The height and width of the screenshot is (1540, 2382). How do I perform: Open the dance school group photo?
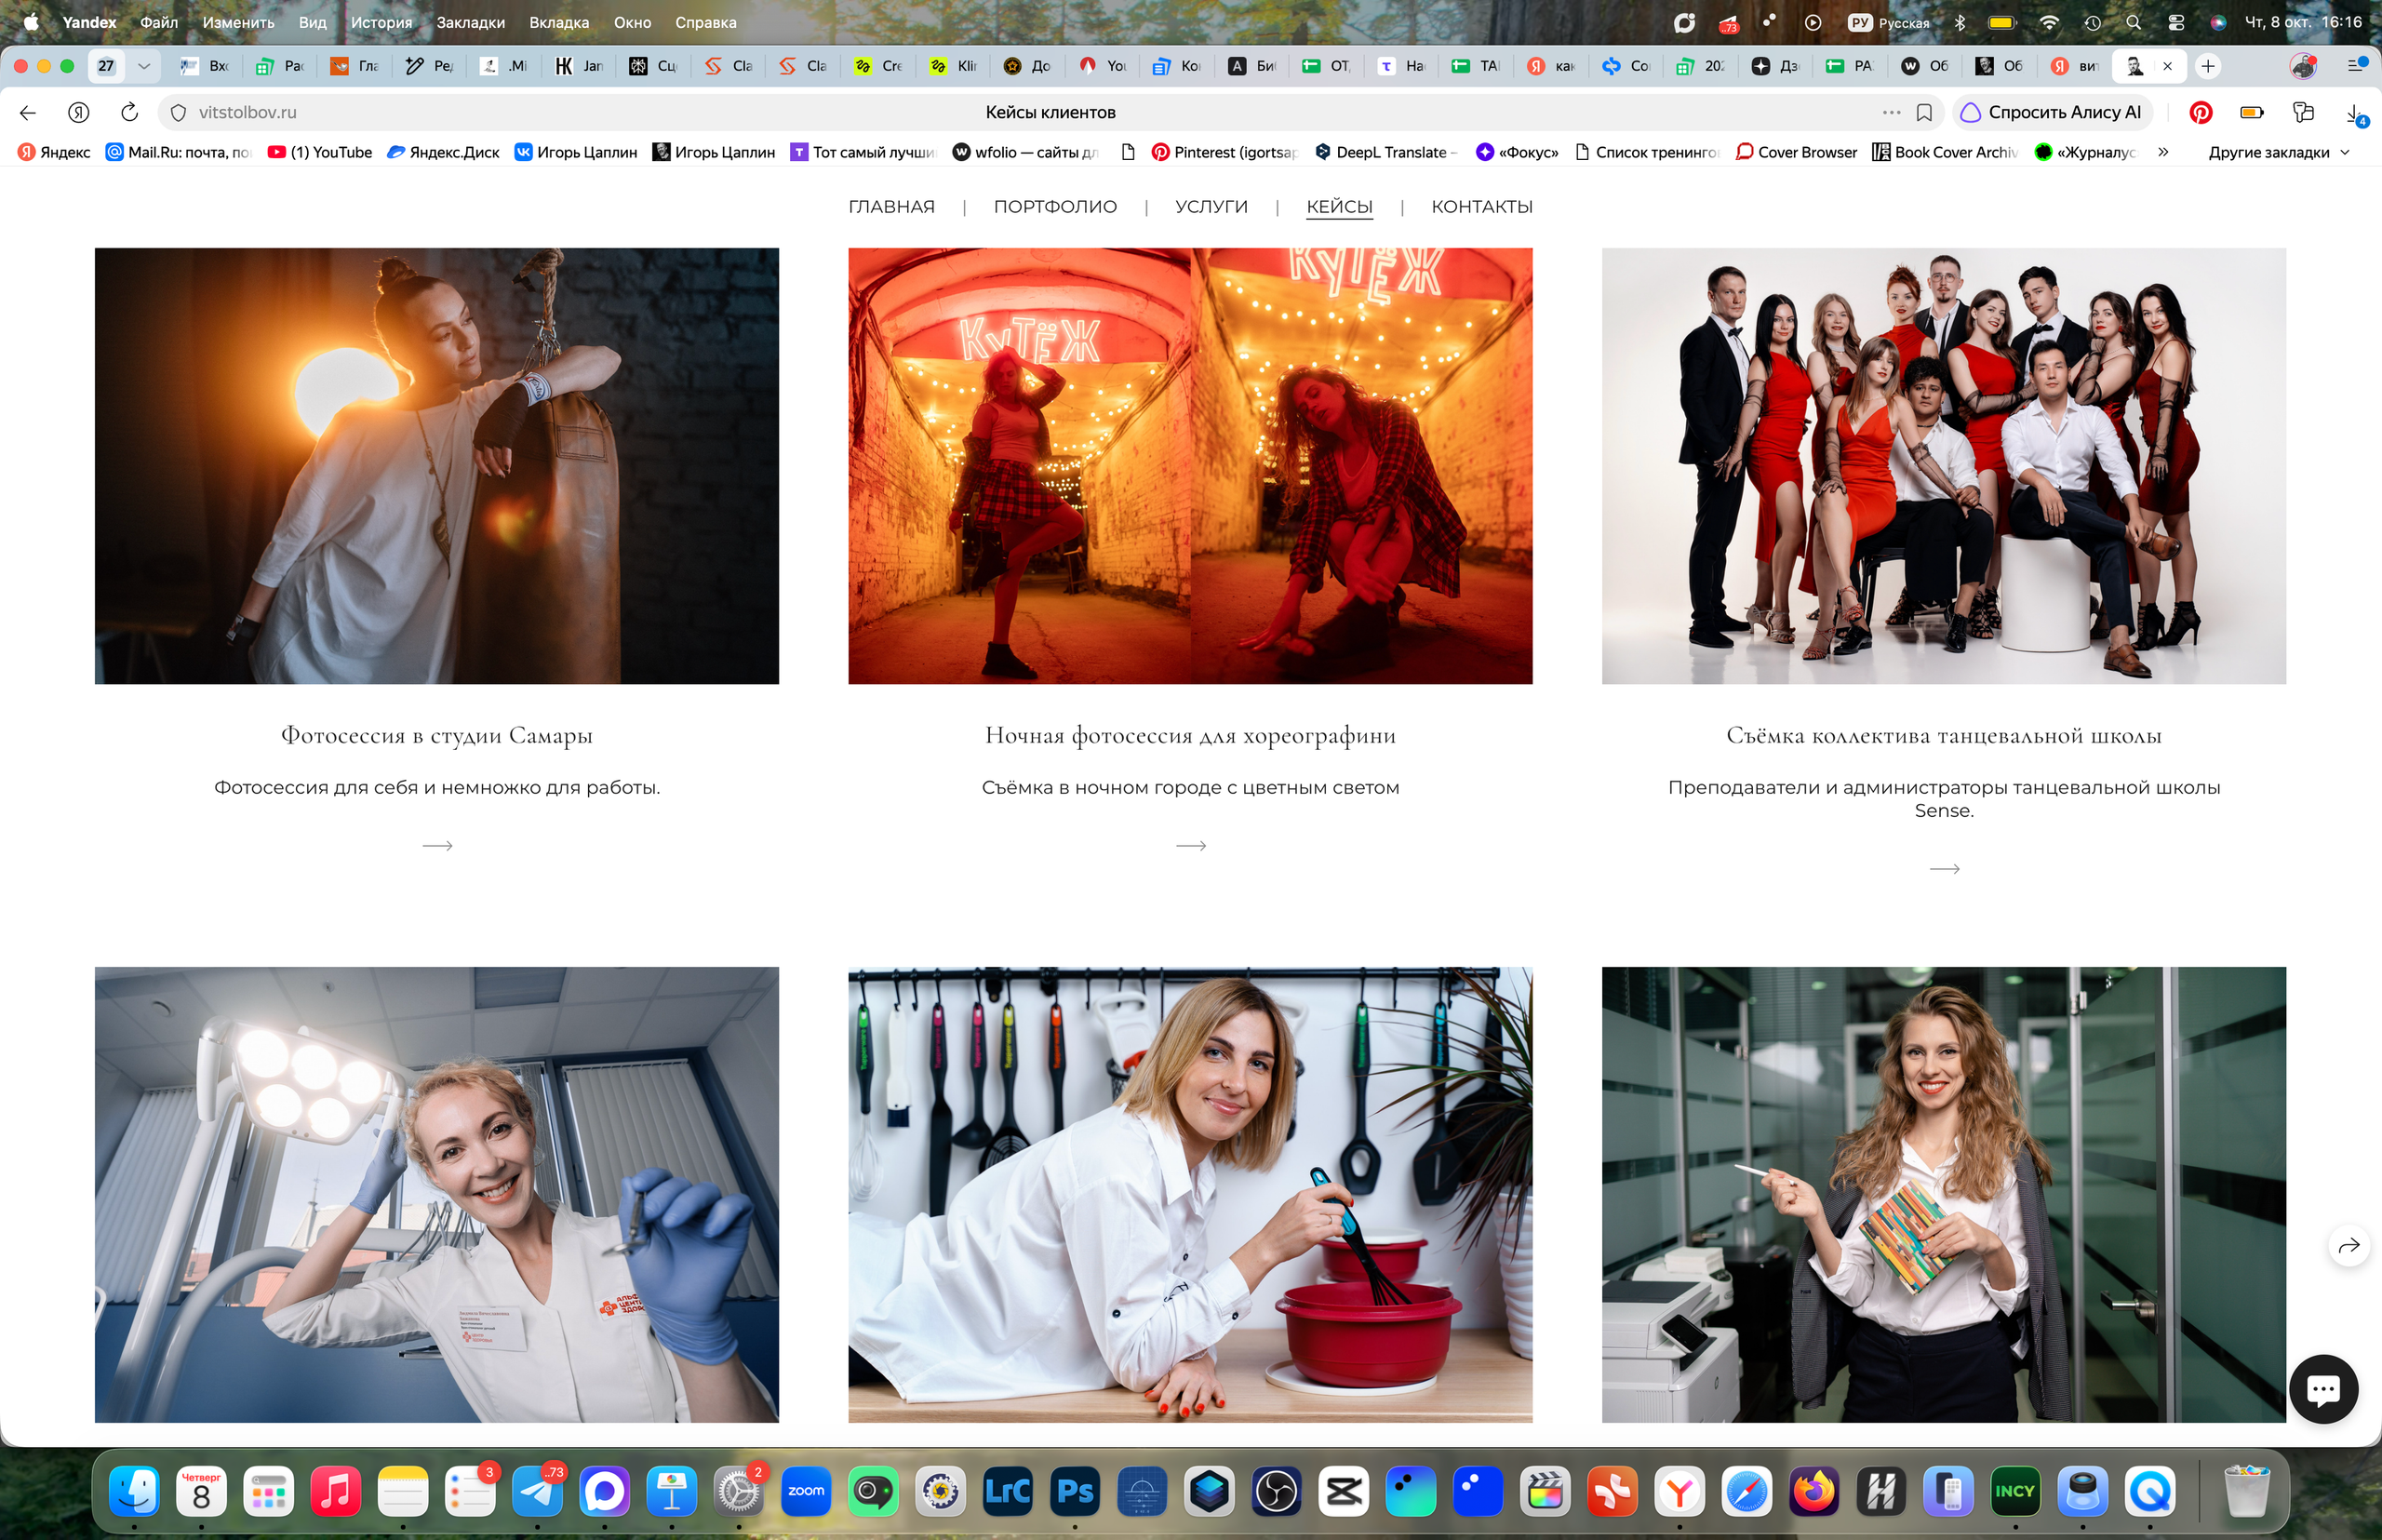(1944, 466)
